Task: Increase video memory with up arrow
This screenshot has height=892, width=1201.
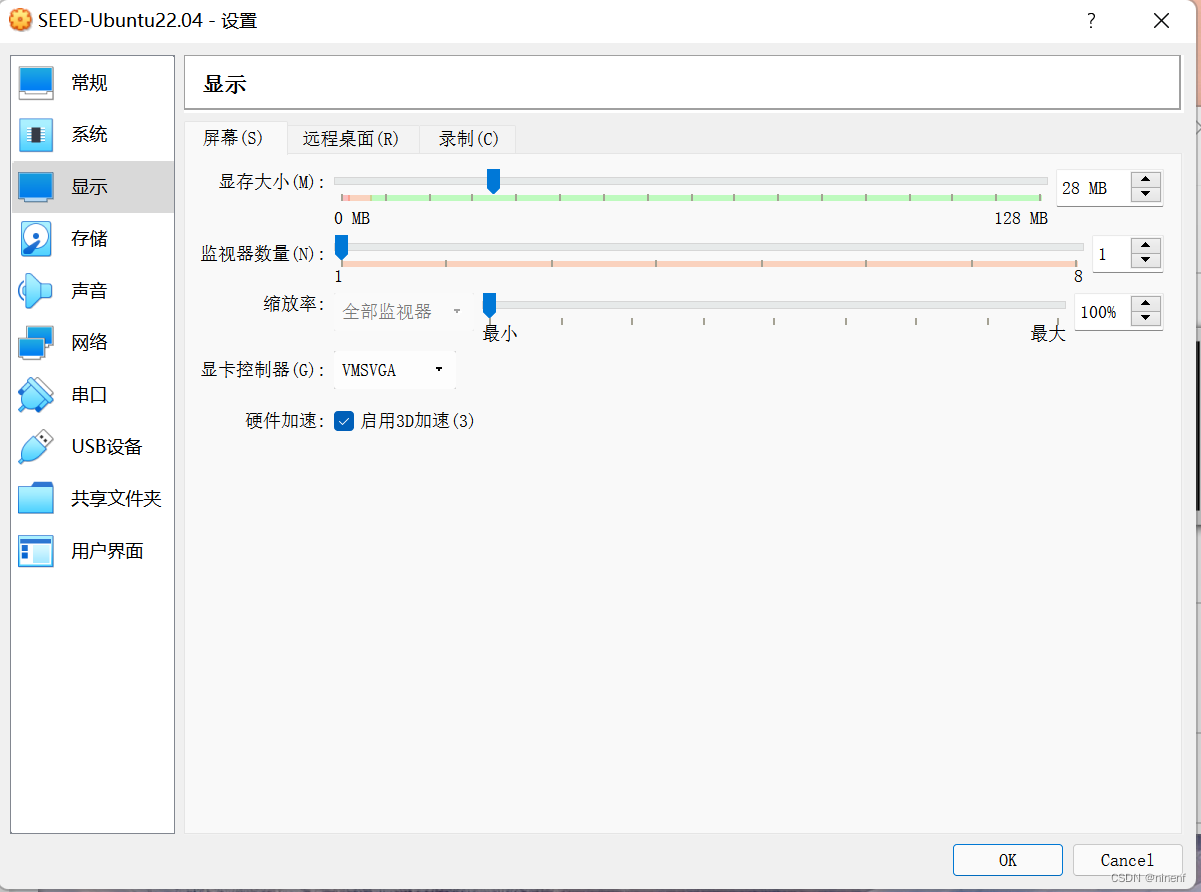Action: [1146, 180]
